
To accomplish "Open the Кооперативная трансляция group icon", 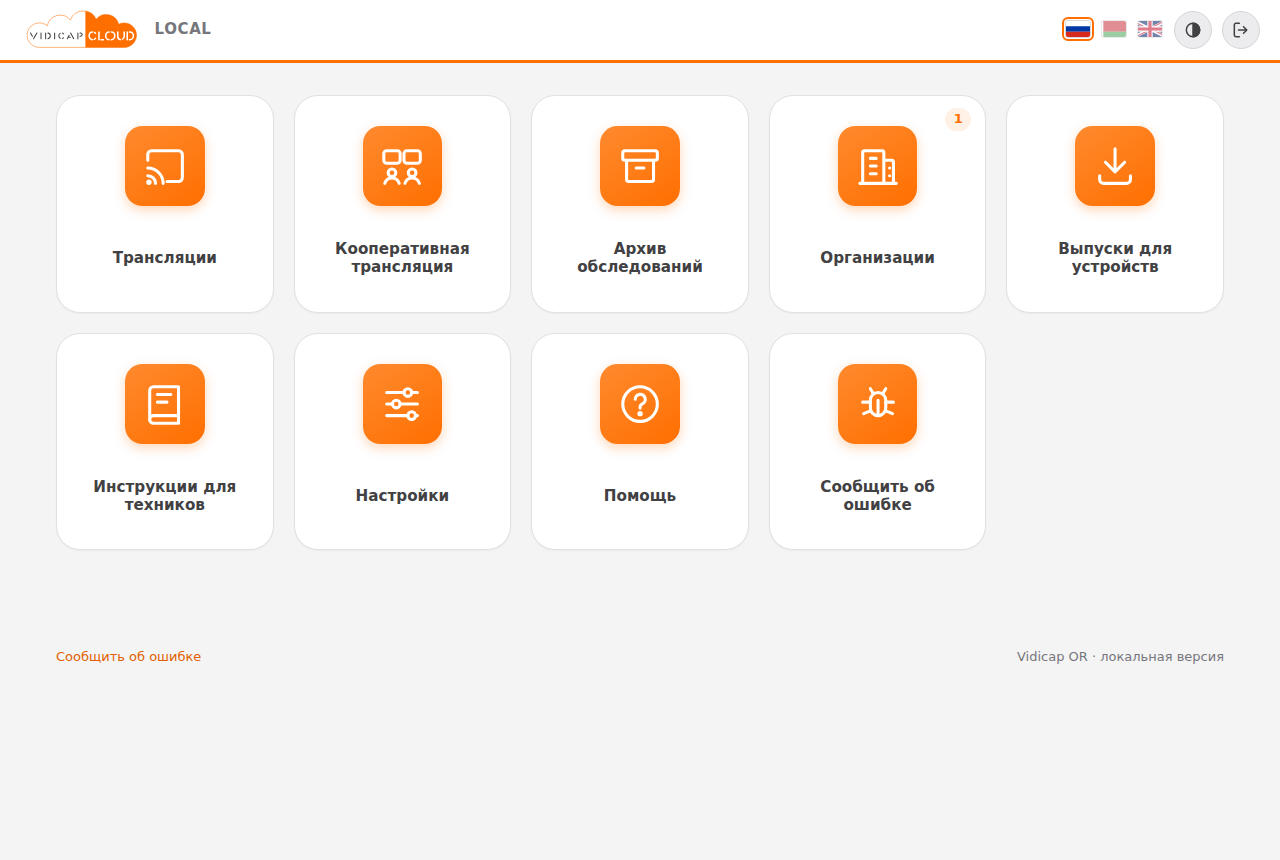I will pos(402,166).
